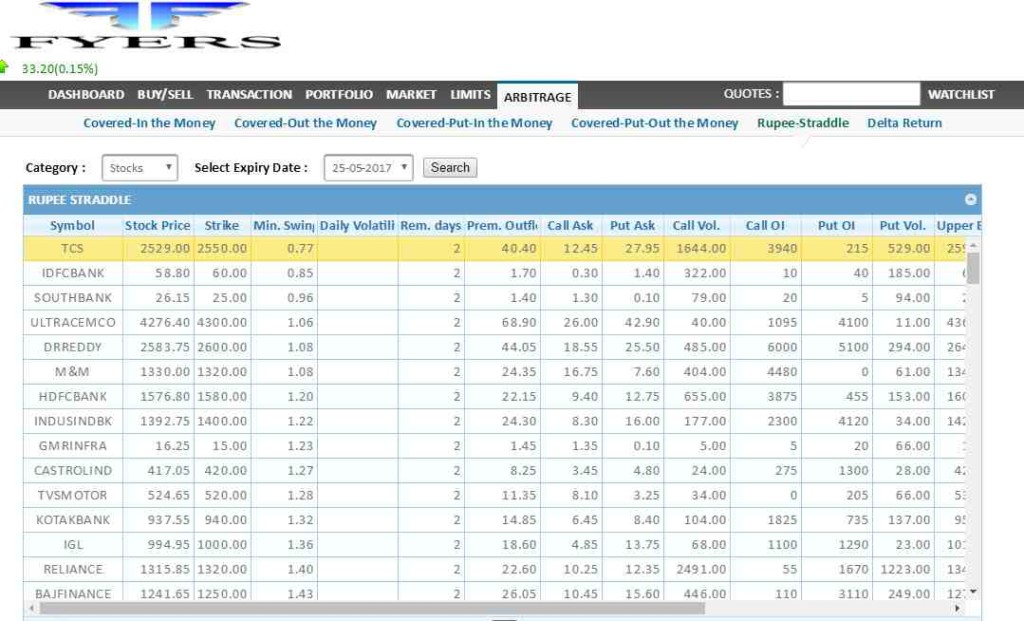
Task: Open the Category dropdown
Action: click(x=140, y=168)
